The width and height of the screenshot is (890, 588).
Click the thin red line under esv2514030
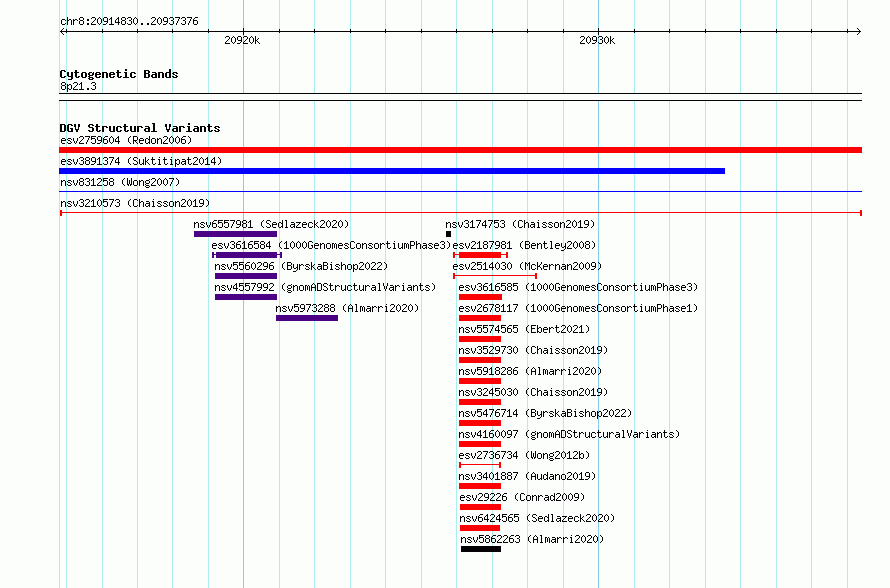[x=495, y=276]
